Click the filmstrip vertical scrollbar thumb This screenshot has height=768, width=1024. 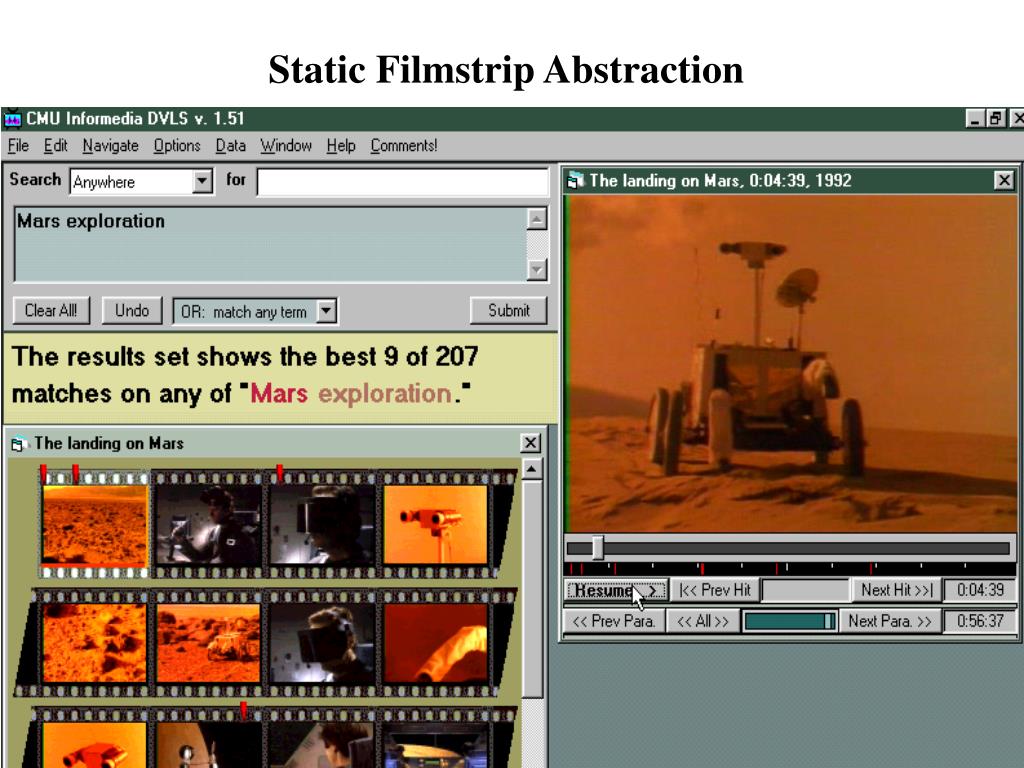tap(532, 589)
